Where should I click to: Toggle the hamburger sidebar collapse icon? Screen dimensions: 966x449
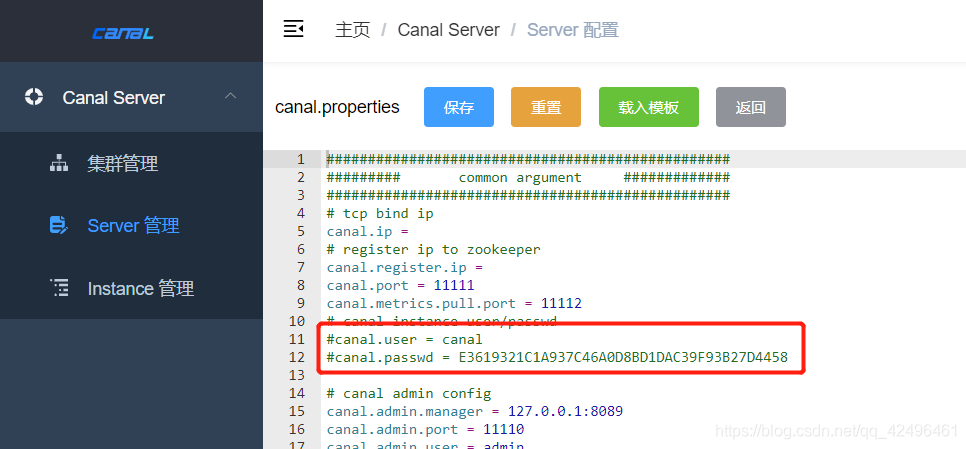click(293, 29)
